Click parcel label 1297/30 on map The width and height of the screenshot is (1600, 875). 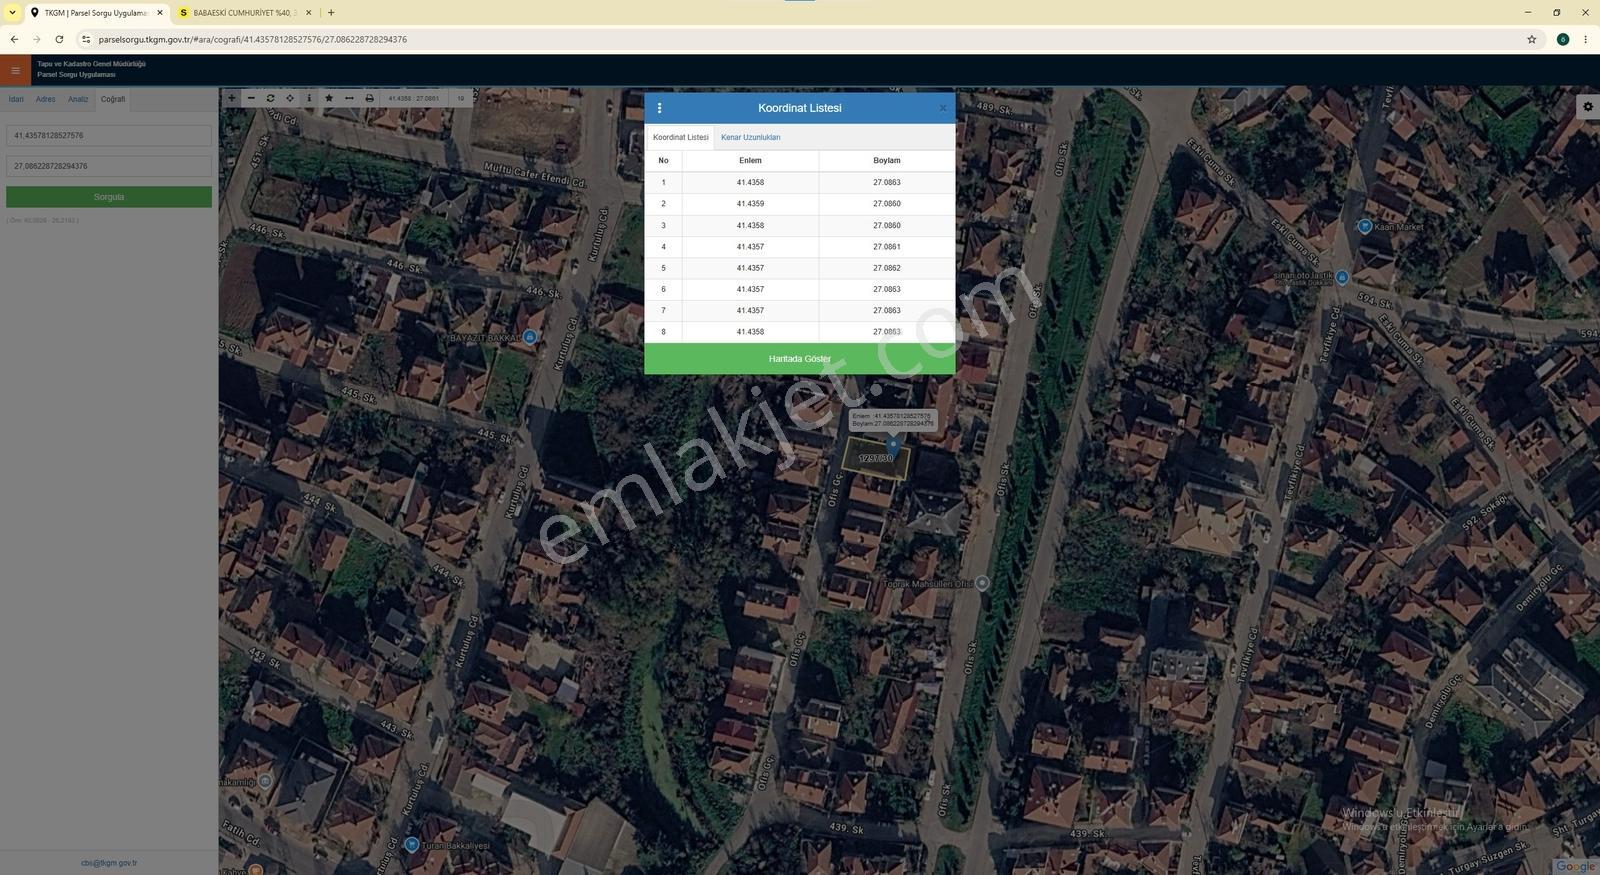pos(876,458)
